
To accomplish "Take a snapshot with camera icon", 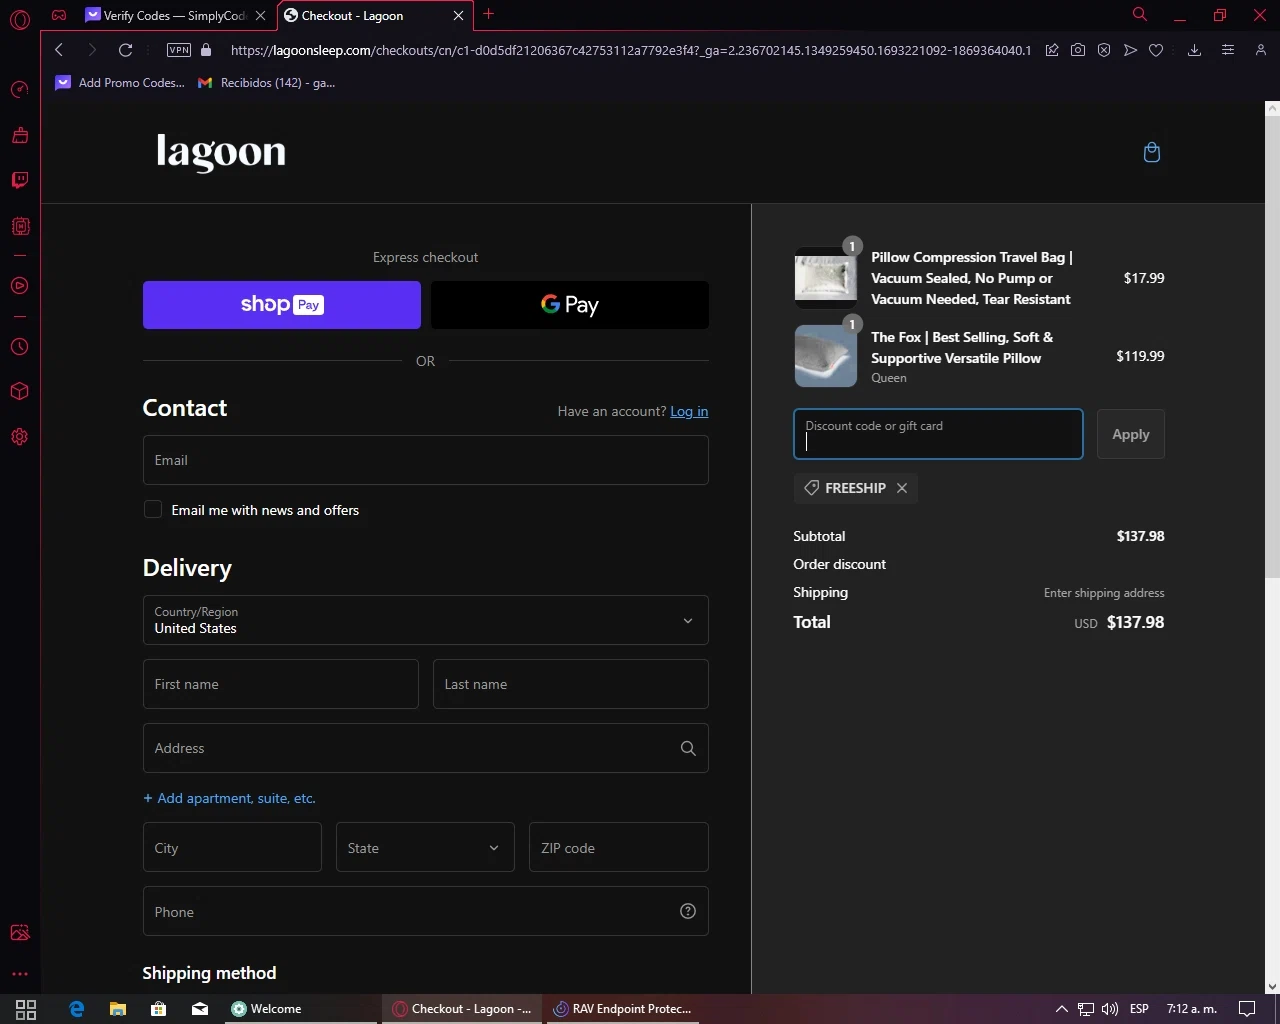I will click(x=1078, y=50).
